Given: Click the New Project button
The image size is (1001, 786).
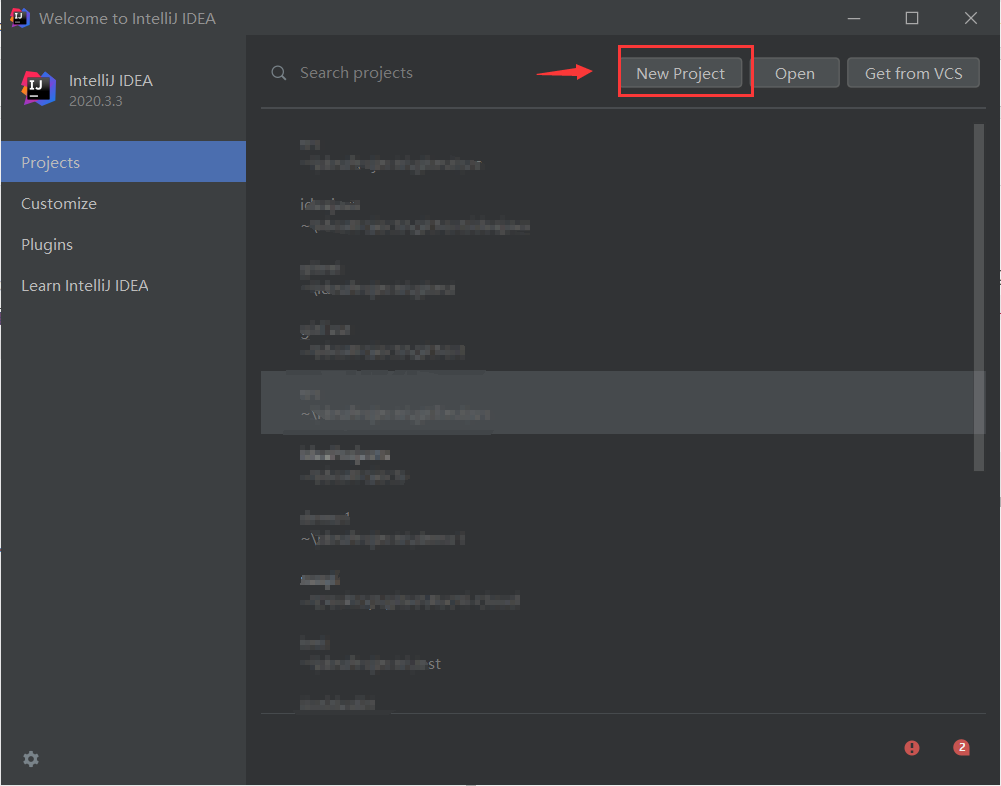Looking at the screenshot, I should pyautogui.click(x=681, y=73).
